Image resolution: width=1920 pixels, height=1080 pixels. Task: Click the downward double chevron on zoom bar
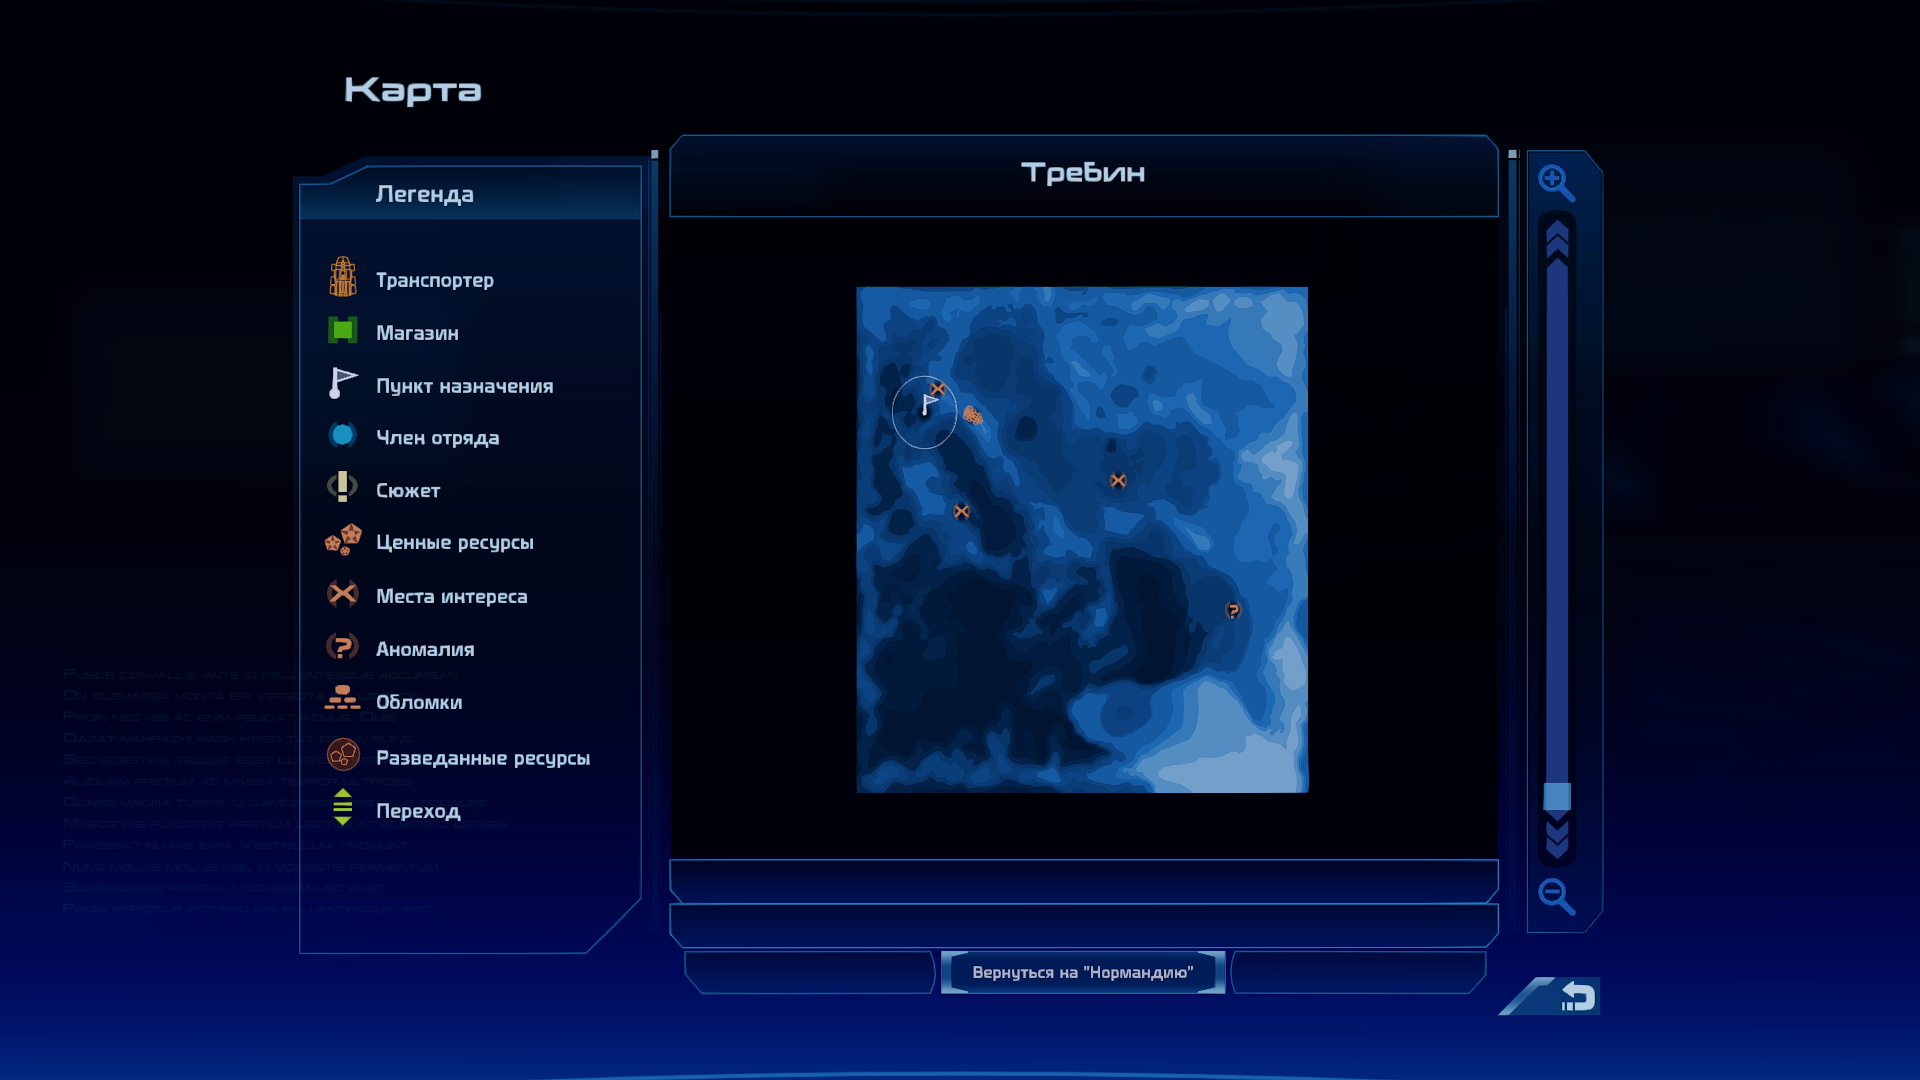coord(1557,836)
